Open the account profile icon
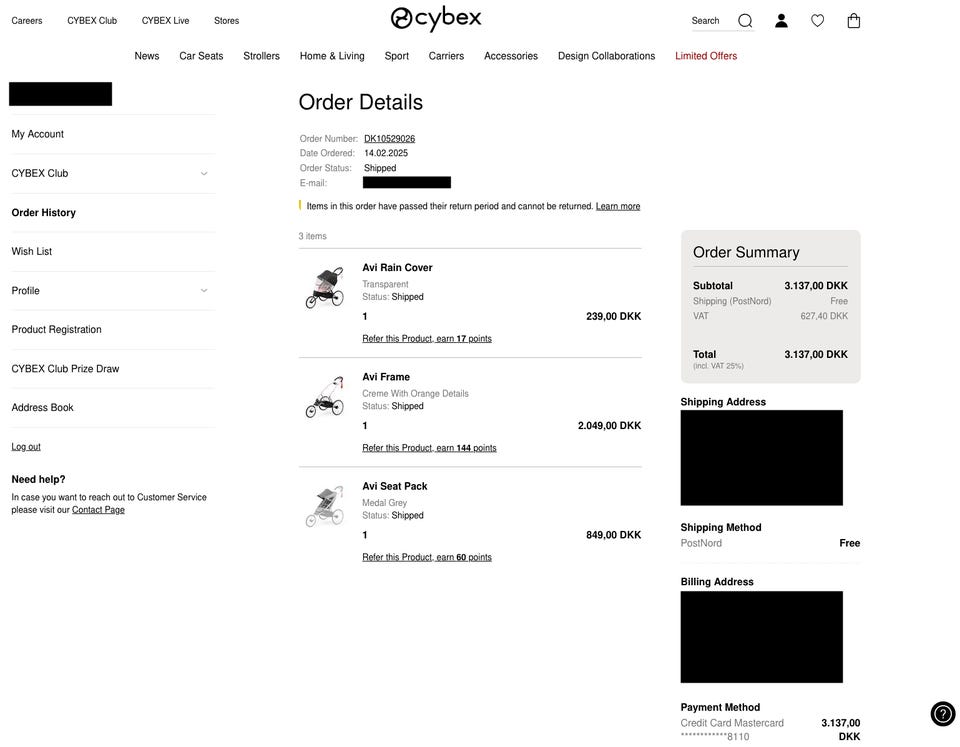The image size is (960, 747). [x=781, y=21]
